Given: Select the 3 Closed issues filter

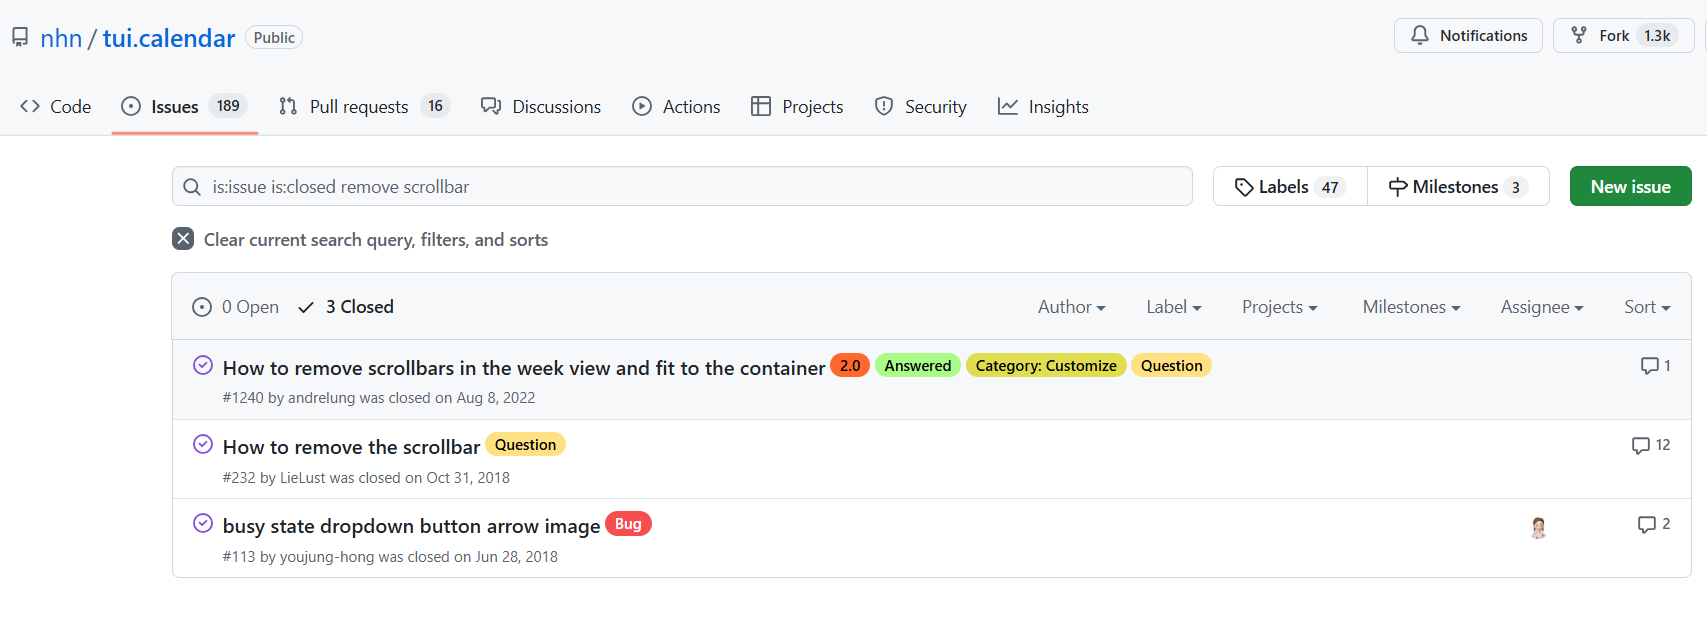Looking at the screenshot, I should pos(346,307).
